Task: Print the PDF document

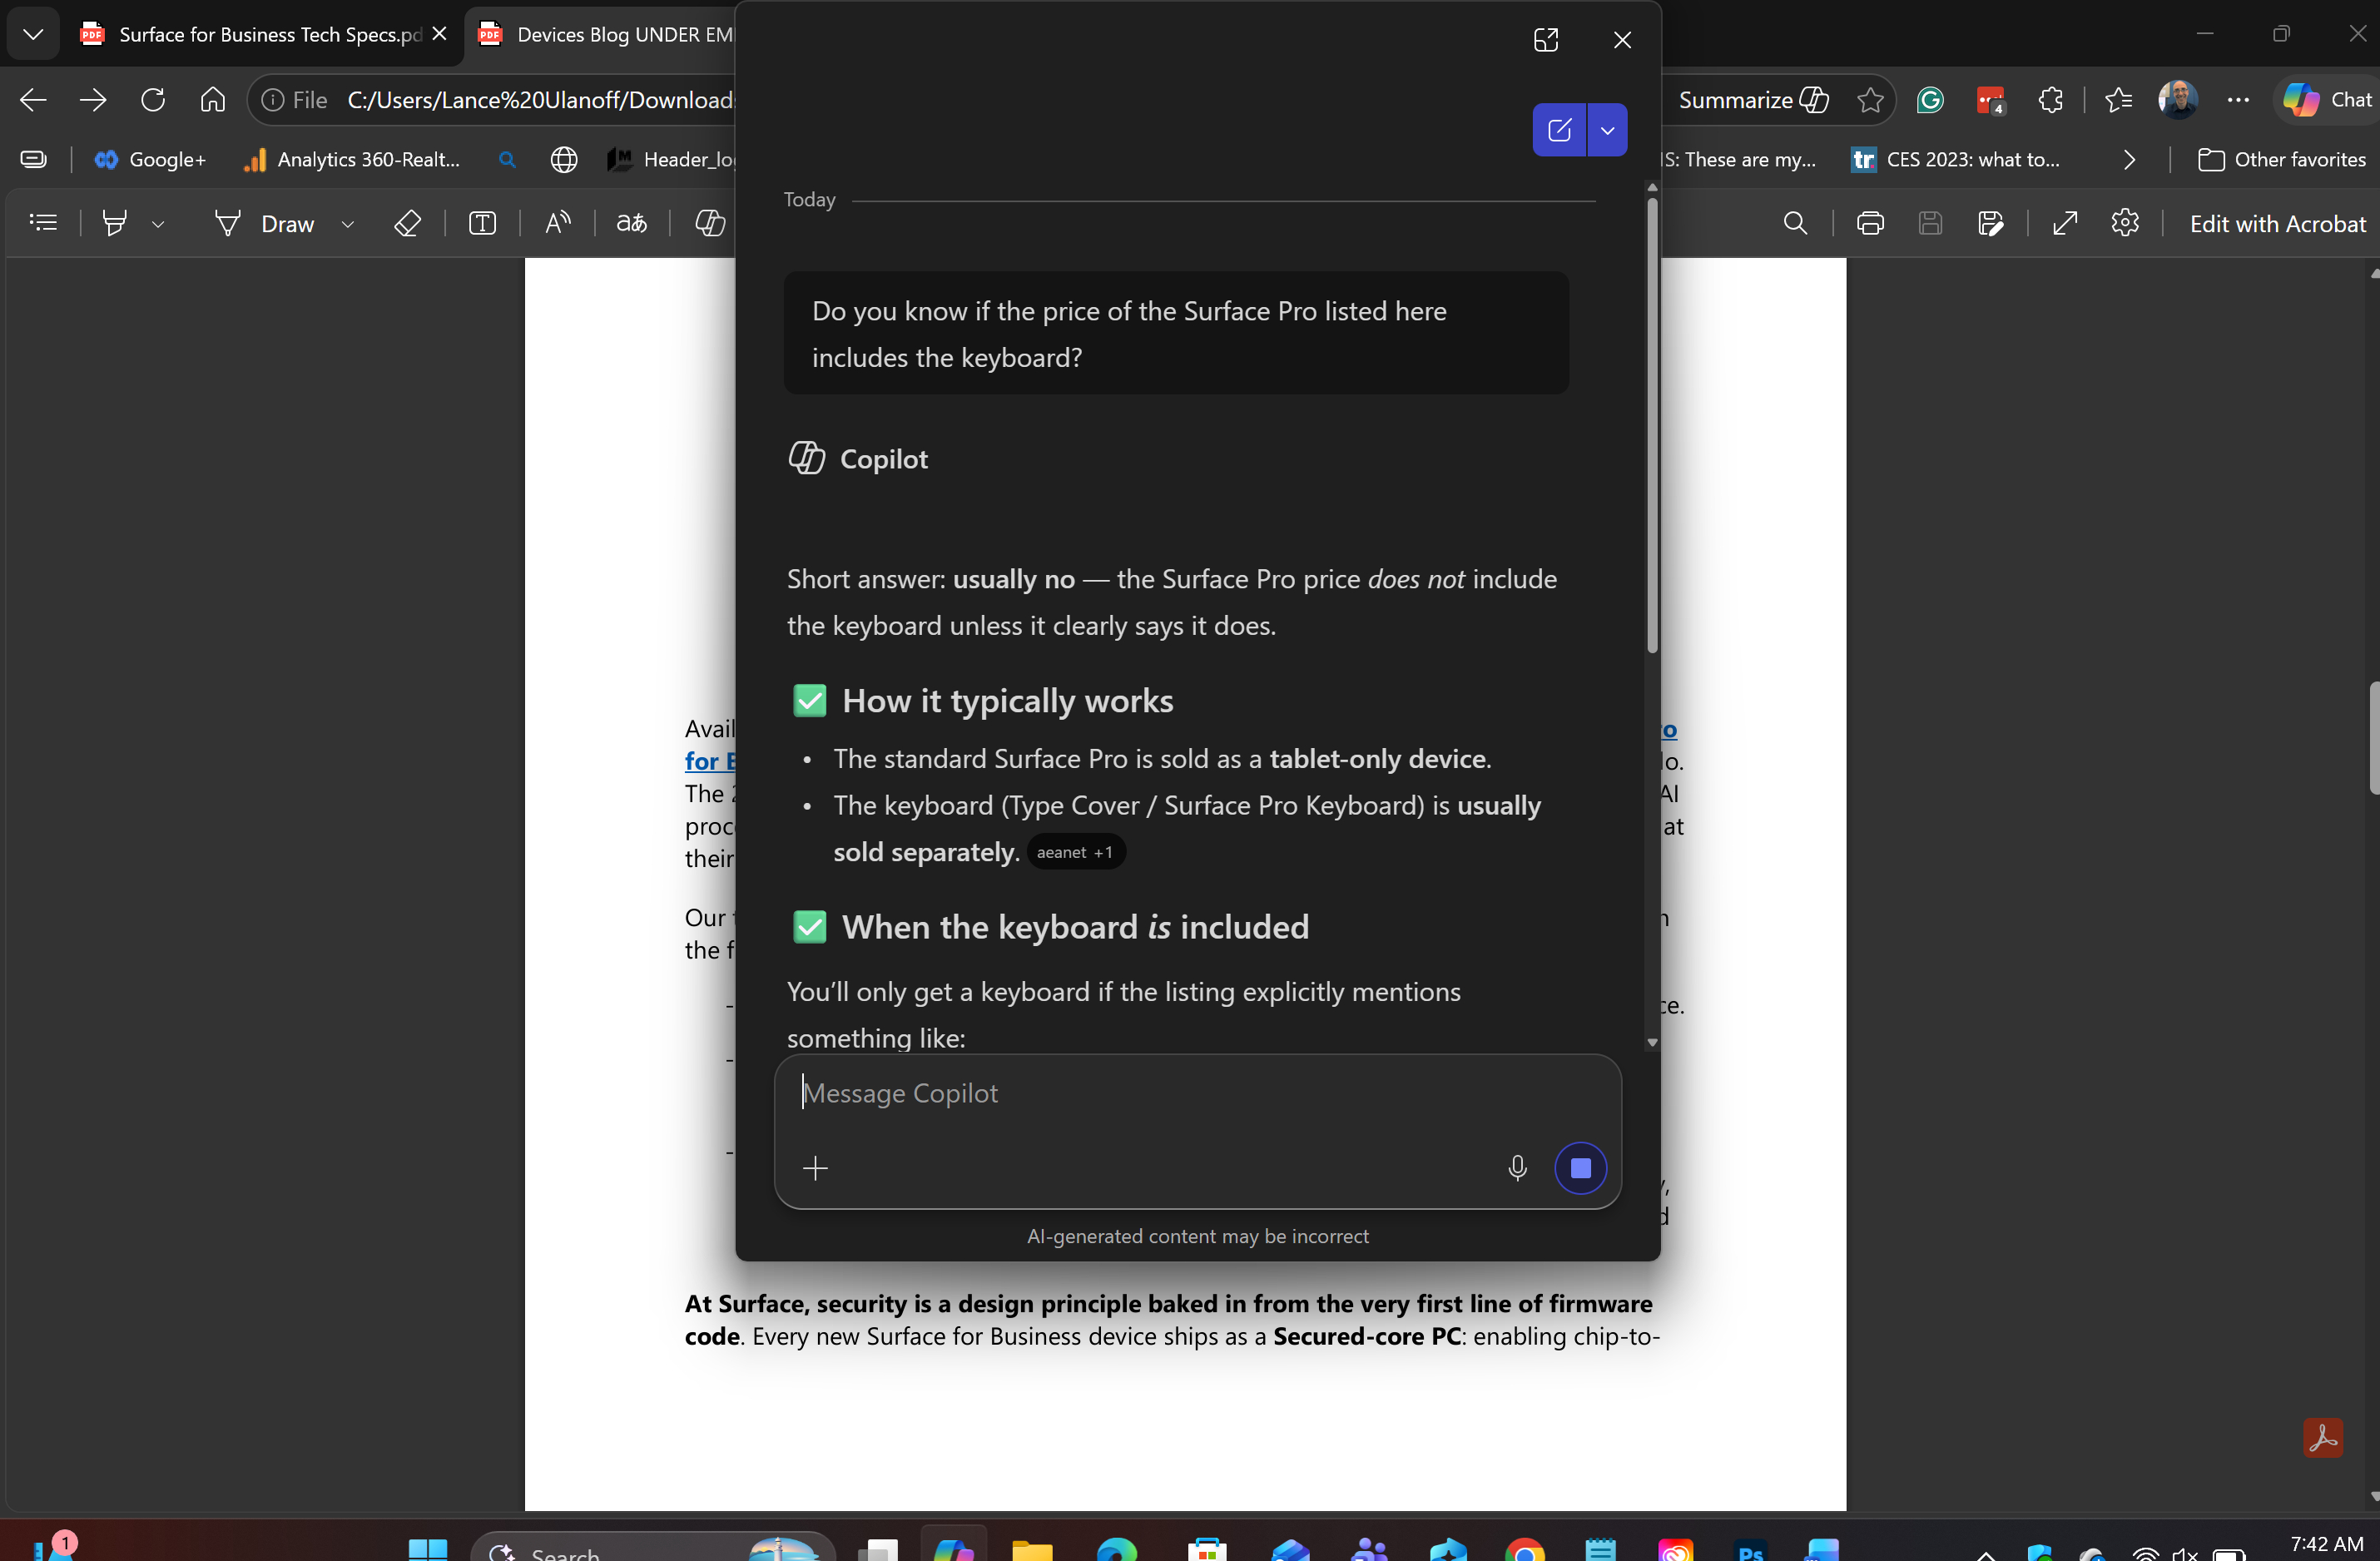Action: click(1870, 223)
